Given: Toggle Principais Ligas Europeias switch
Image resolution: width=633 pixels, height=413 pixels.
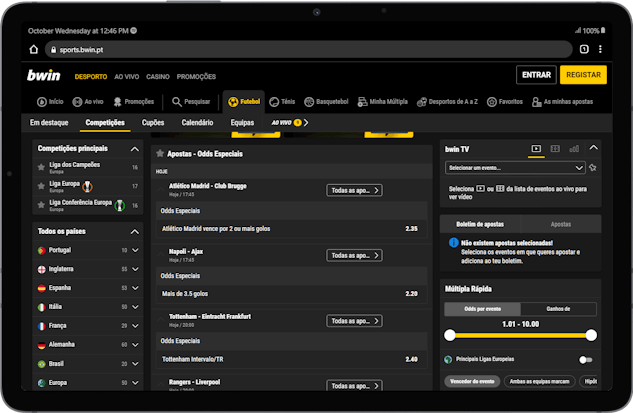Looking at the screenshot, I should (585, 359).
